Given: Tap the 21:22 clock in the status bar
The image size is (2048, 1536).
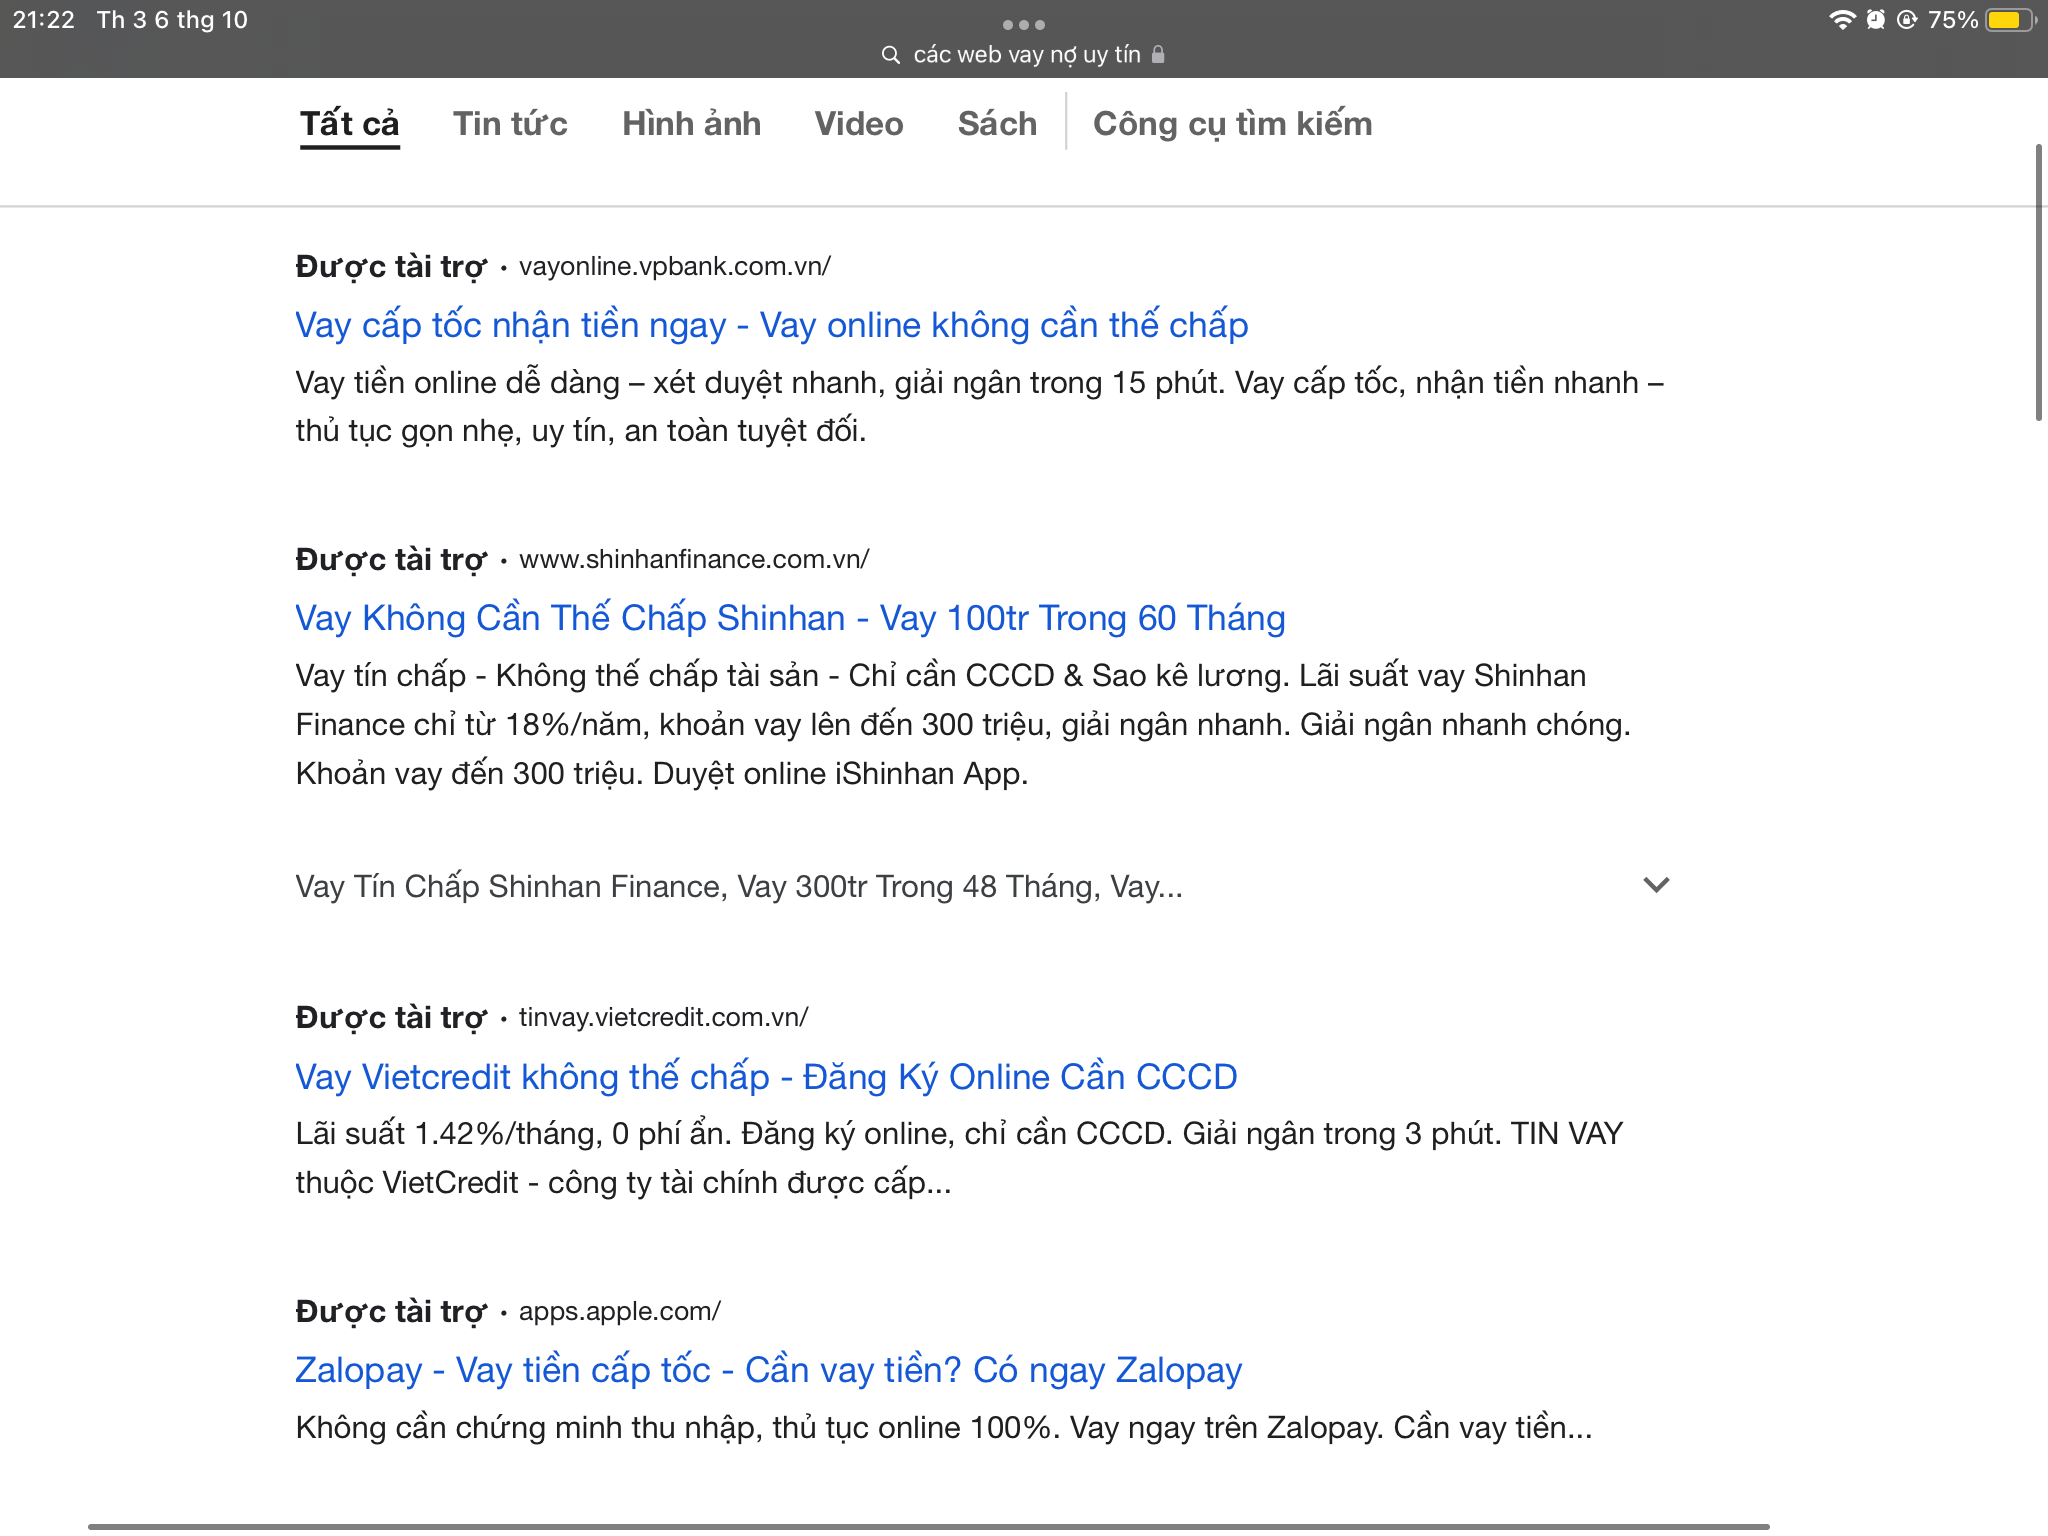Looking at the screenshot, I should (44, 20).
